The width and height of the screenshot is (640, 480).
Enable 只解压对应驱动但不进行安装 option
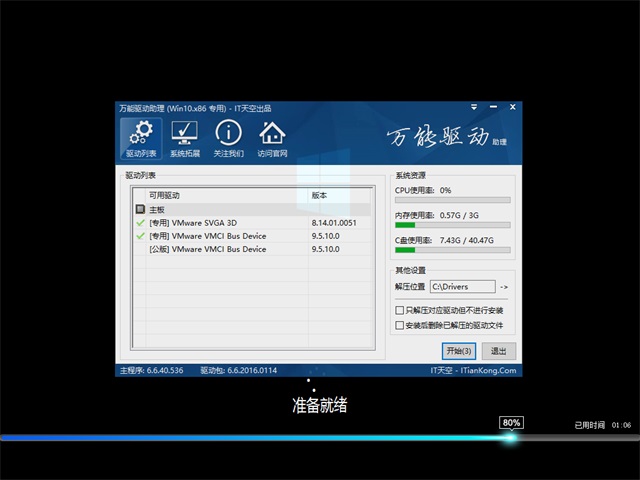(x=400, y=312)
